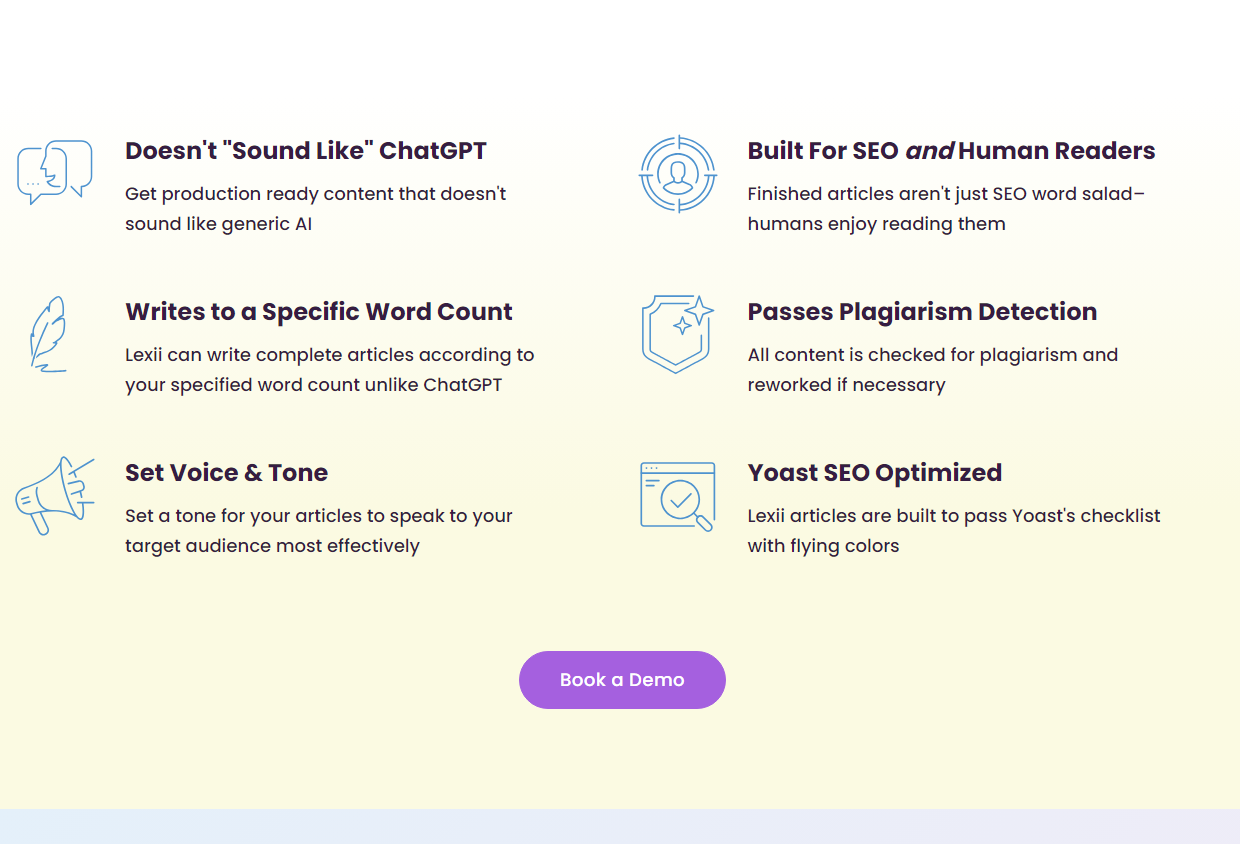1240x844 pixels.
Task: Select the Doesn't "Sound Like" ChatGPT heading
Action: 306,151
